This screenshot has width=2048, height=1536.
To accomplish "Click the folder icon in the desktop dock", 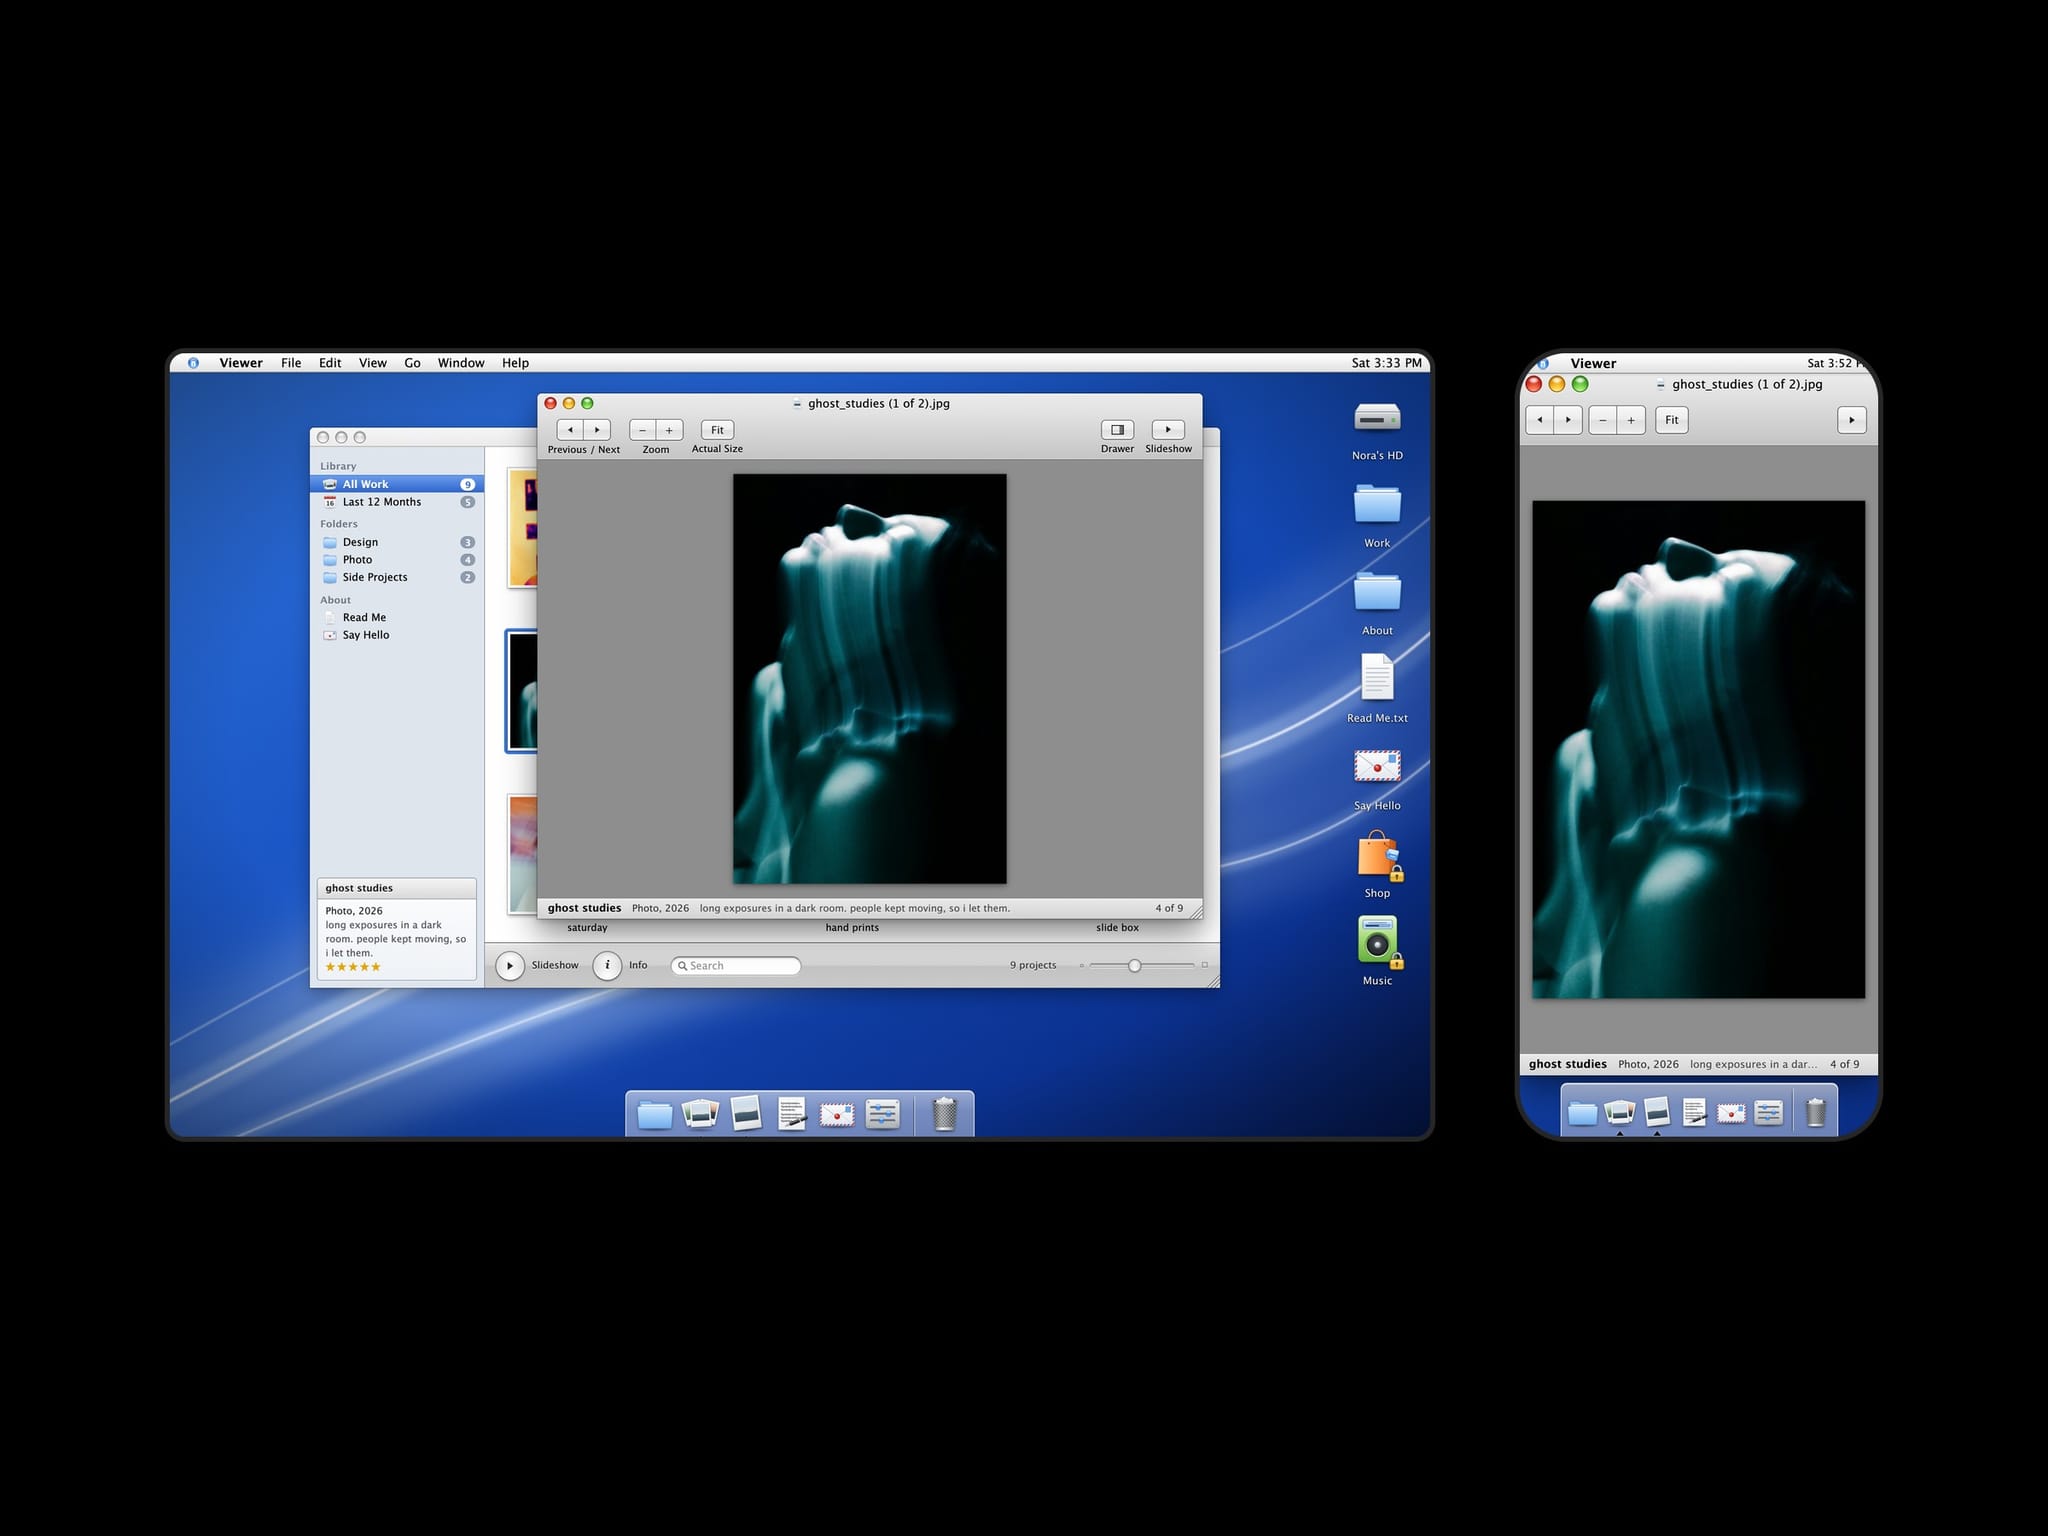I will coord(655,1114).
